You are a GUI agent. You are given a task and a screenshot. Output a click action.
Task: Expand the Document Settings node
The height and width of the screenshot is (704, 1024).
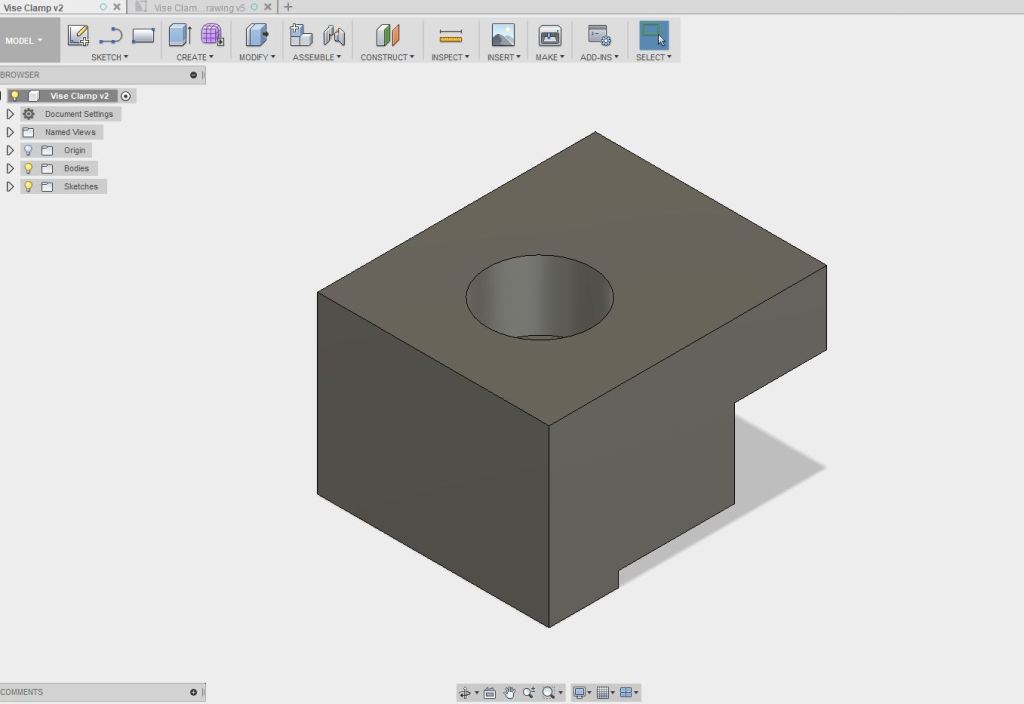(x=10, y=114)
